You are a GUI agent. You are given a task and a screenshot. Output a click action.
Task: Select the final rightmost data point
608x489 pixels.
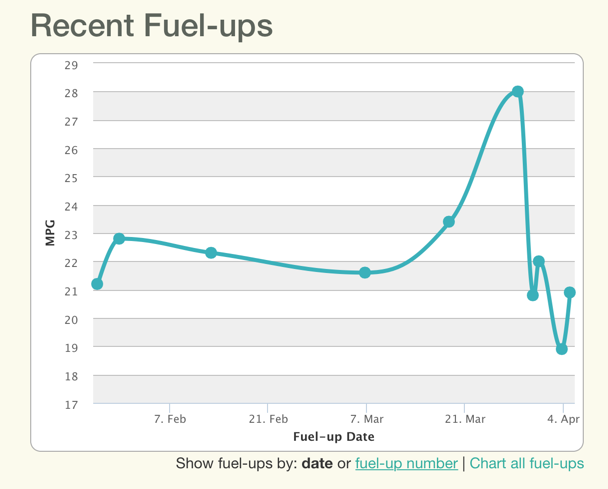pyautogui.click(x=570, y=292)
